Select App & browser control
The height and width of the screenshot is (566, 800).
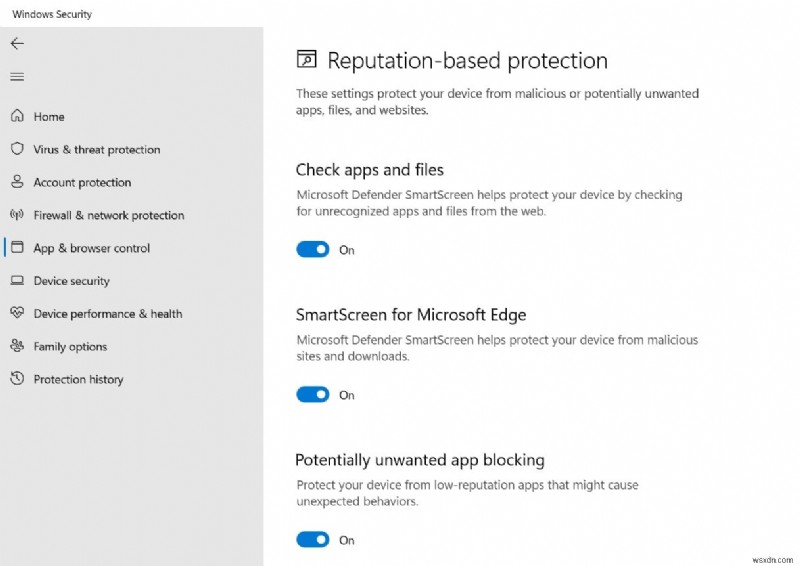coord(92,249)
